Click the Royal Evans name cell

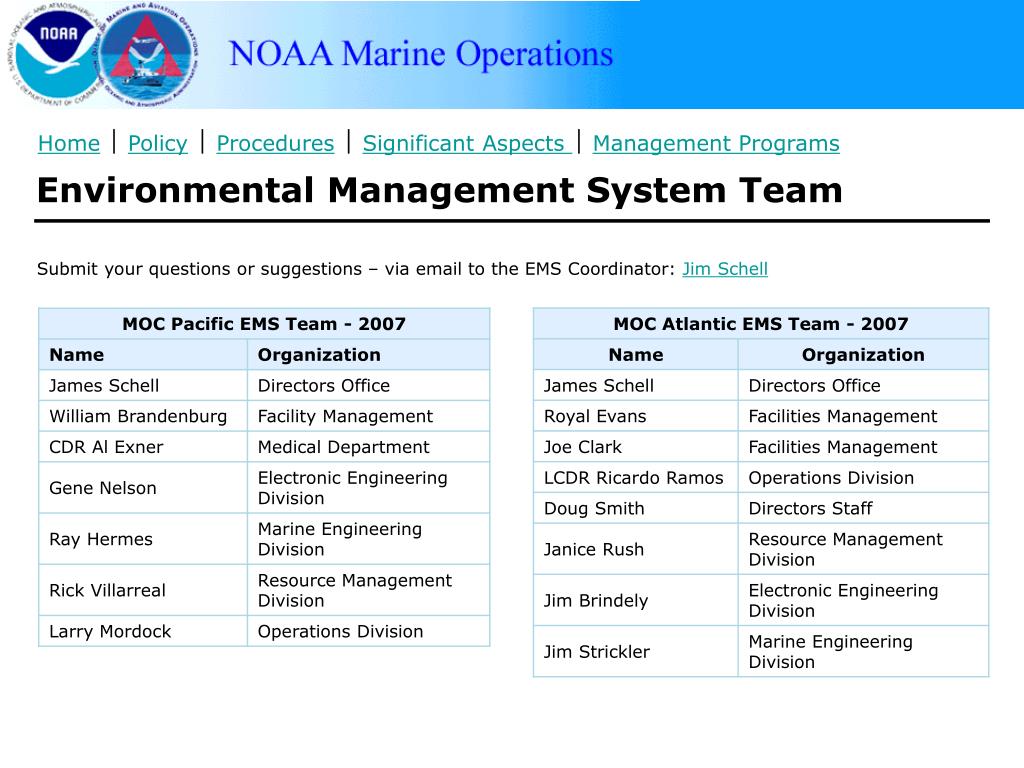pos(635,416)
